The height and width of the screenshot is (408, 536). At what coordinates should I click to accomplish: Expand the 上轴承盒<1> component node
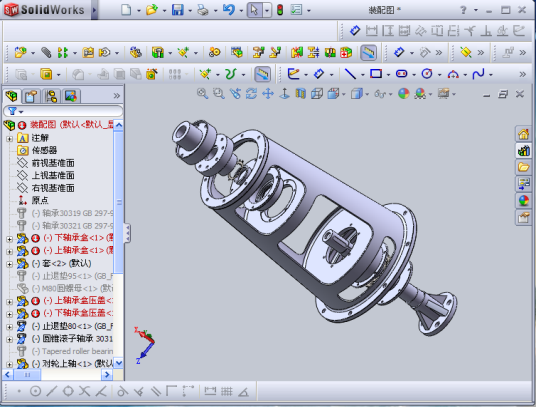(10, 251)
